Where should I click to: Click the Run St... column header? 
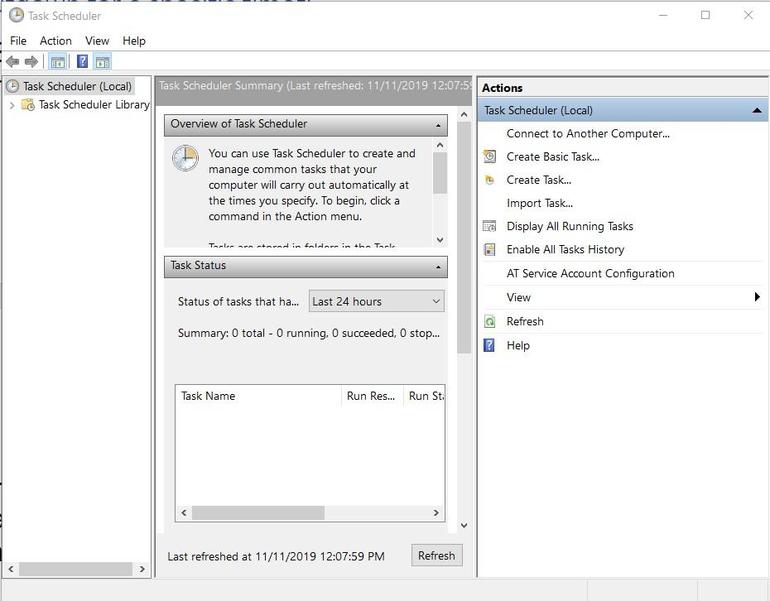coord(425,396)
